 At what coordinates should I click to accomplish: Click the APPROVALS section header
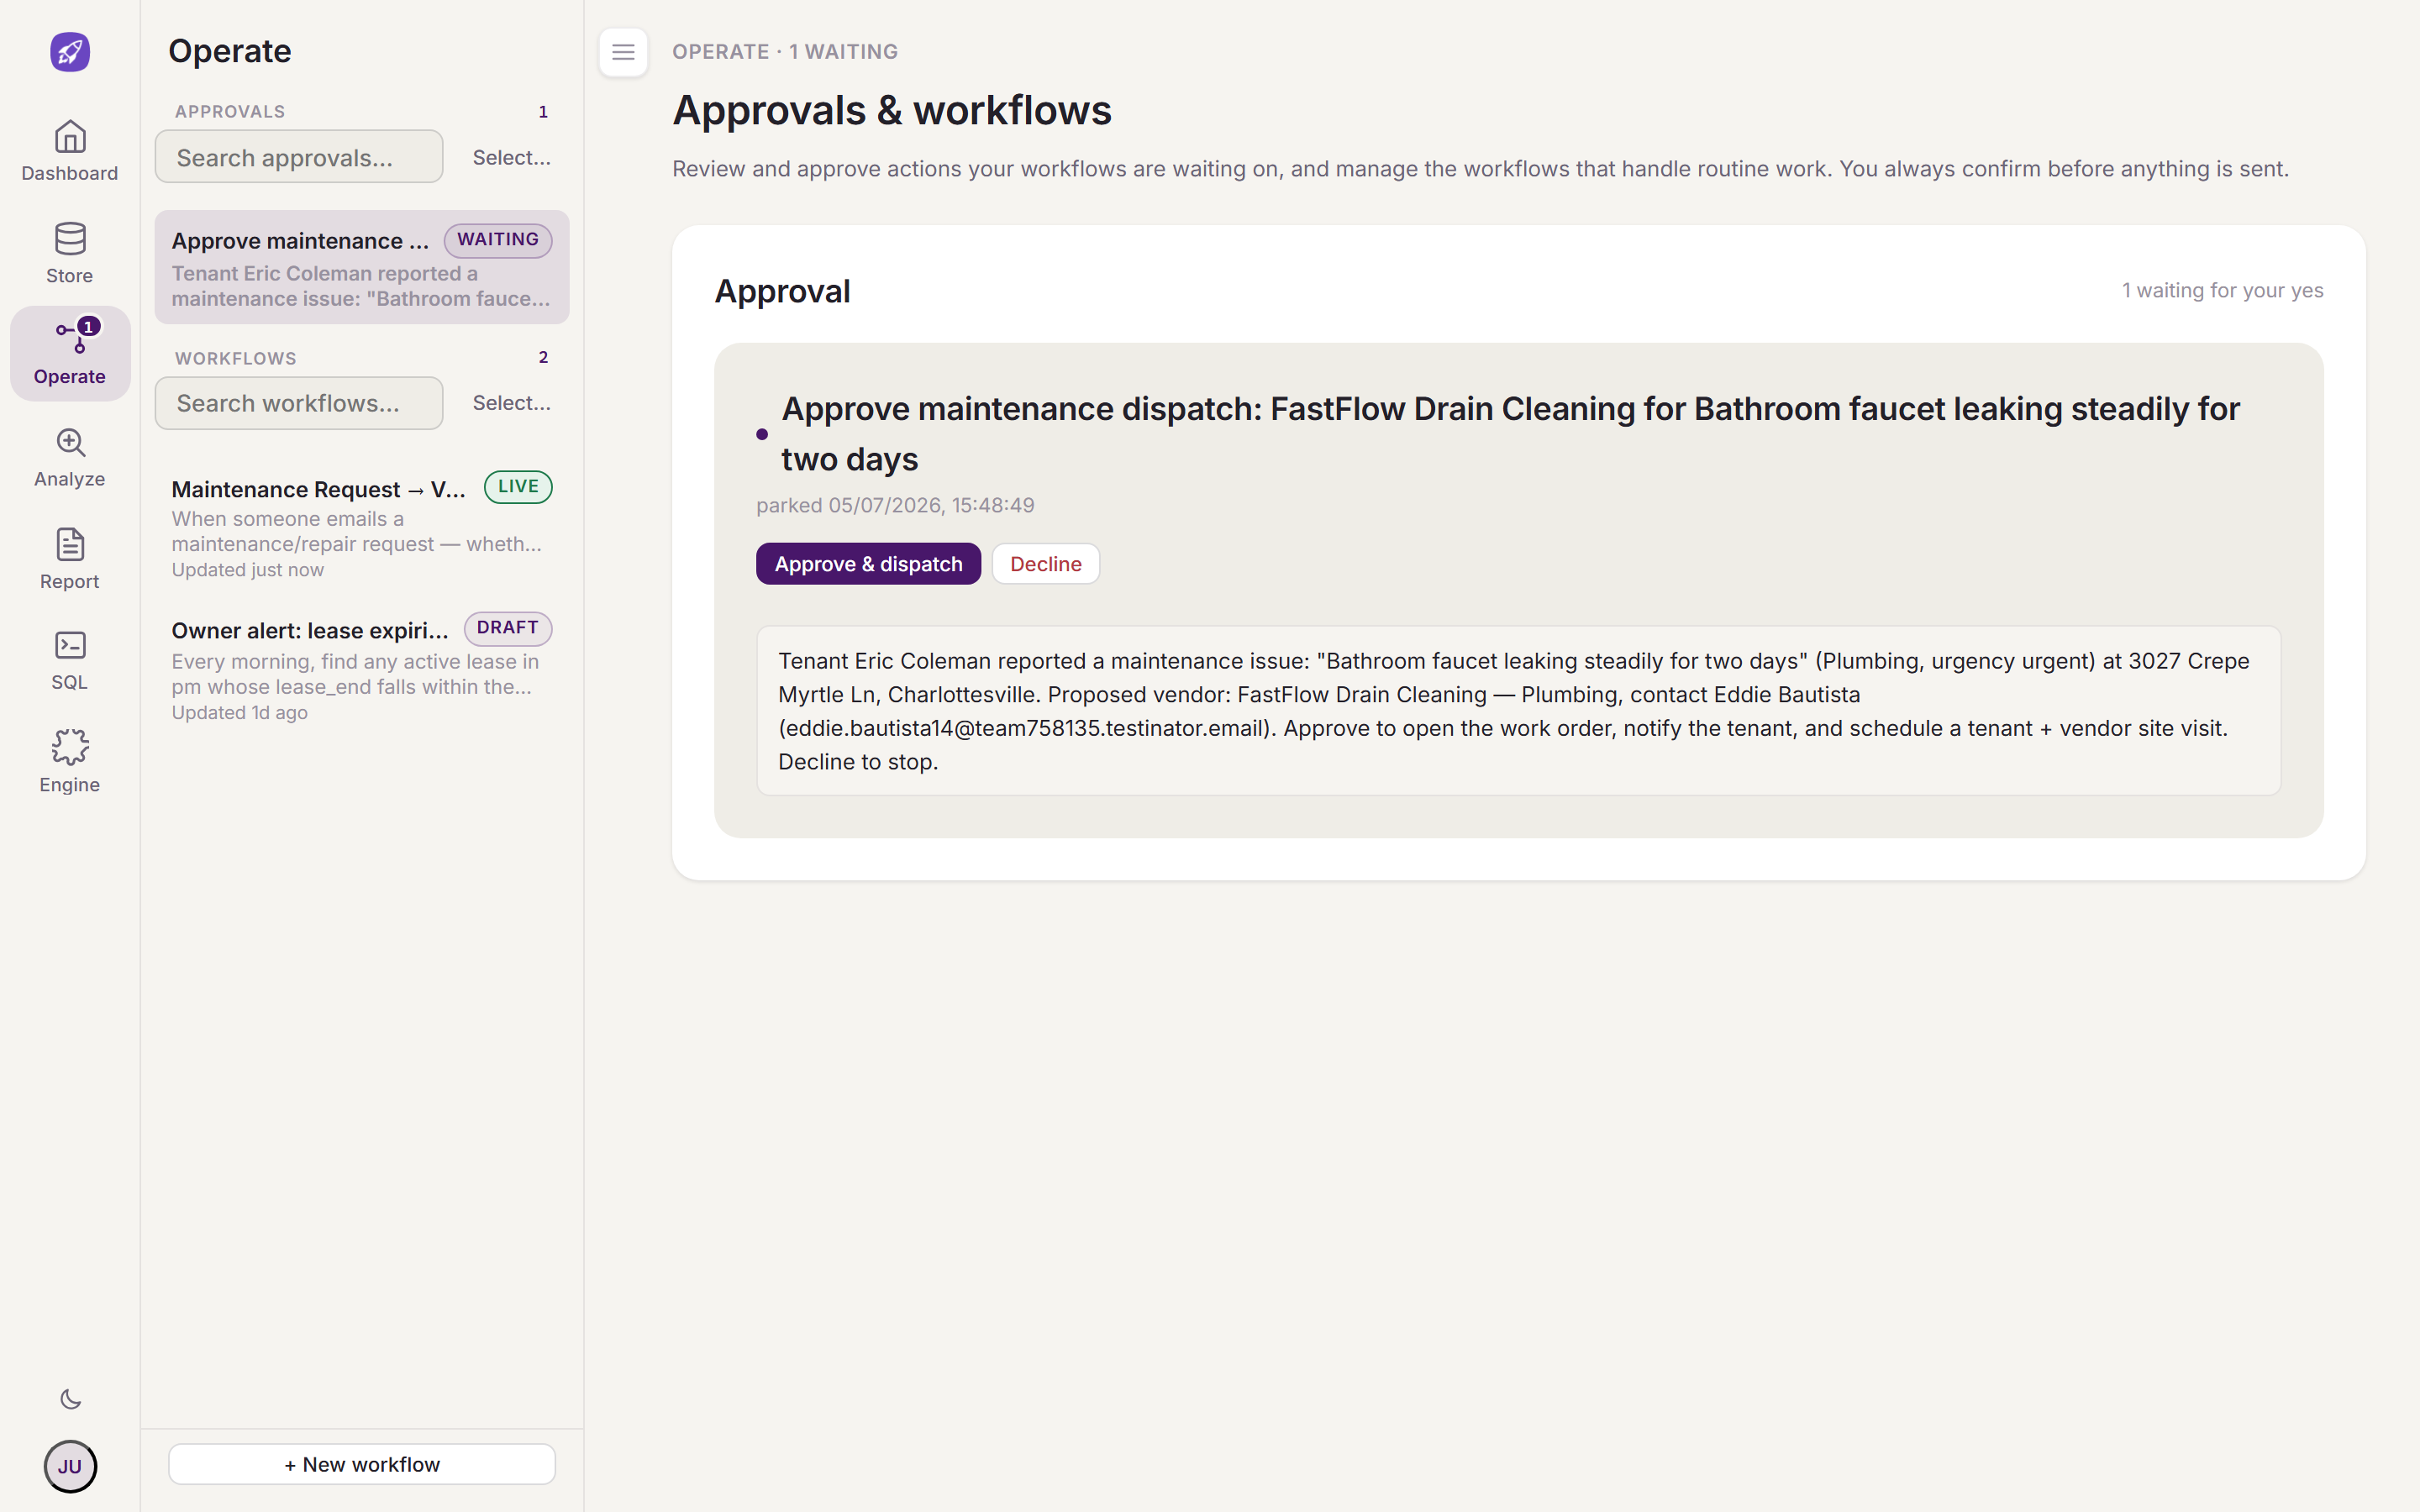tap(230, 112)
